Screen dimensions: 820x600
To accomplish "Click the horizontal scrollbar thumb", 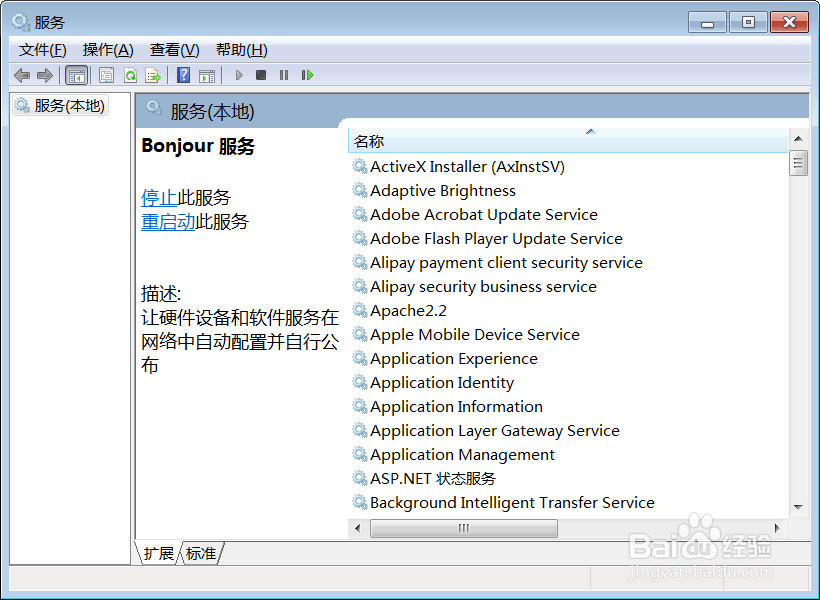I will click(463, 528).
